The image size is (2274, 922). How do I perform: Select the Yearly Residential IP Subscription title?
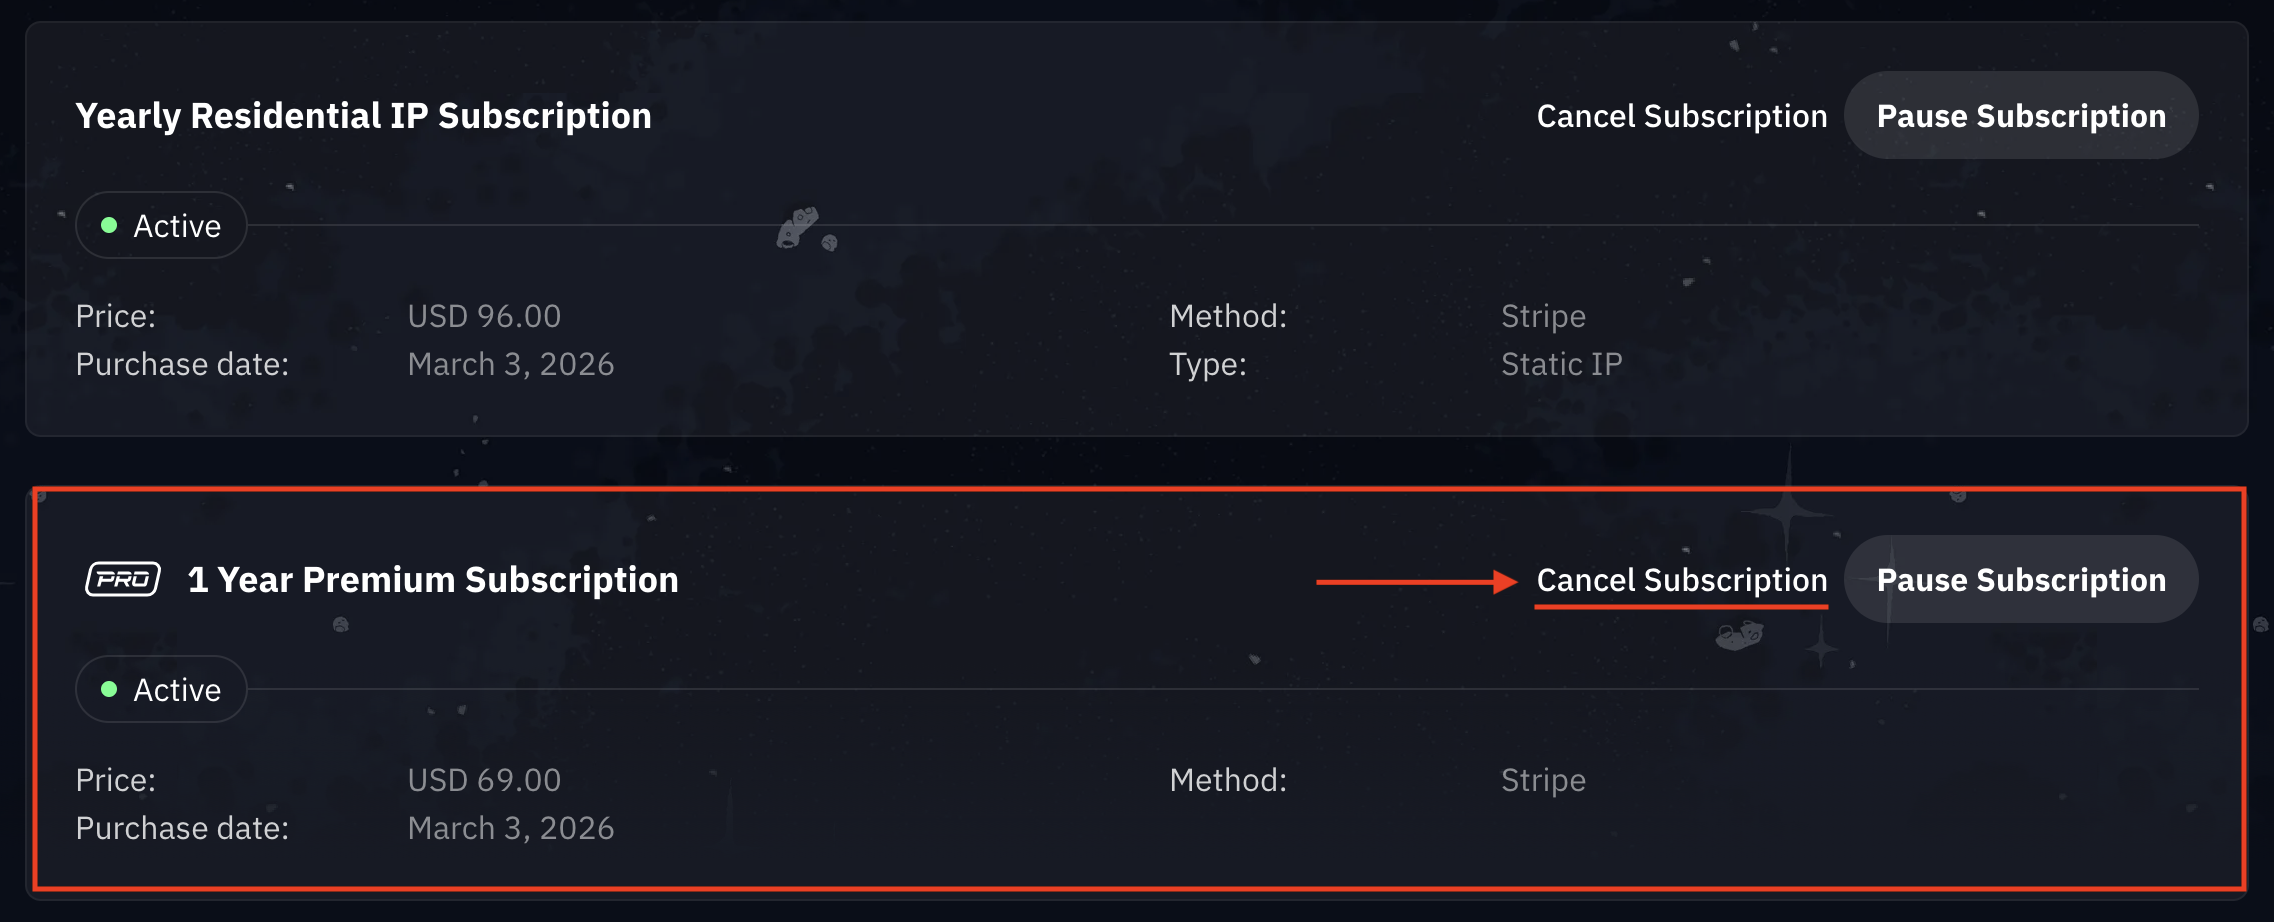point(363,116)
